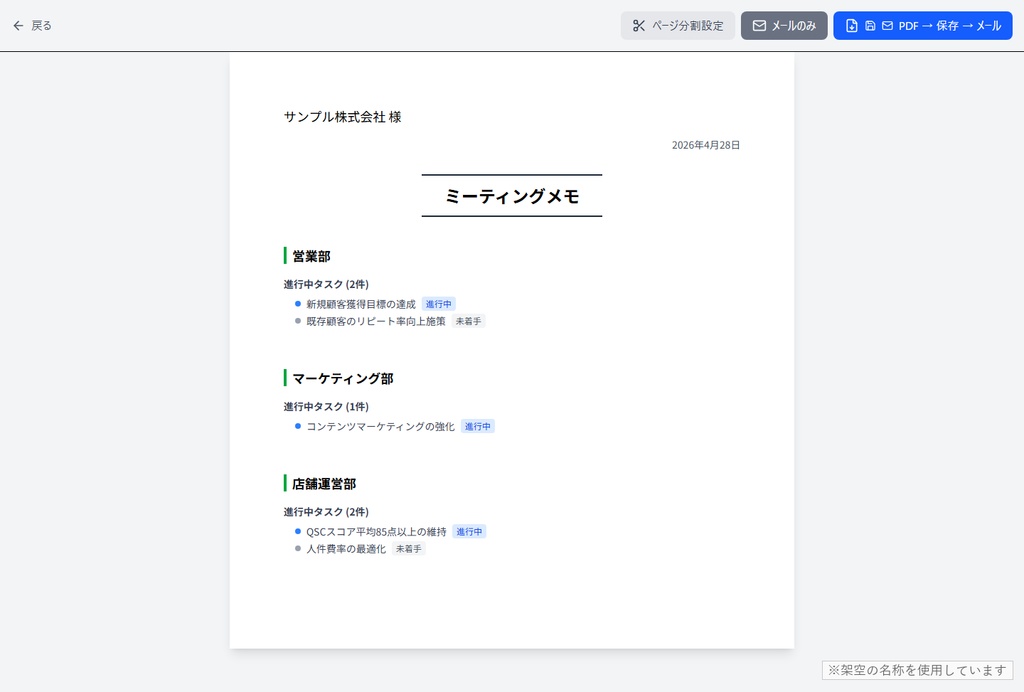Click the PDF download file icon
The width and height of the screenshot is (1024, 692).
click(852, 25)
